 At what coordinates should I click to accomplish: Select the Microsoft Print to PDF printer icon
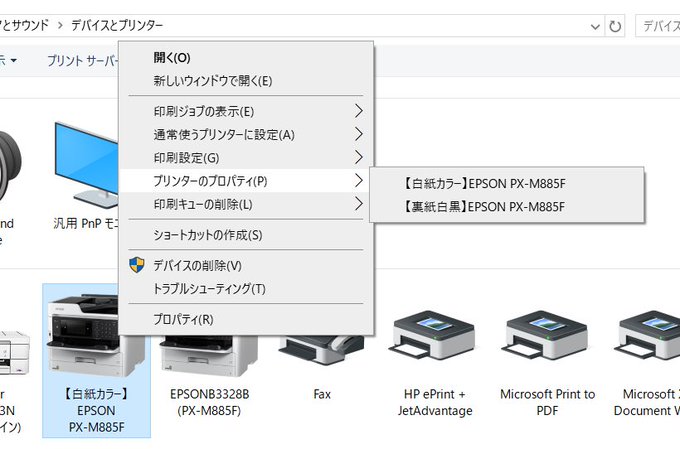(546, 335)
